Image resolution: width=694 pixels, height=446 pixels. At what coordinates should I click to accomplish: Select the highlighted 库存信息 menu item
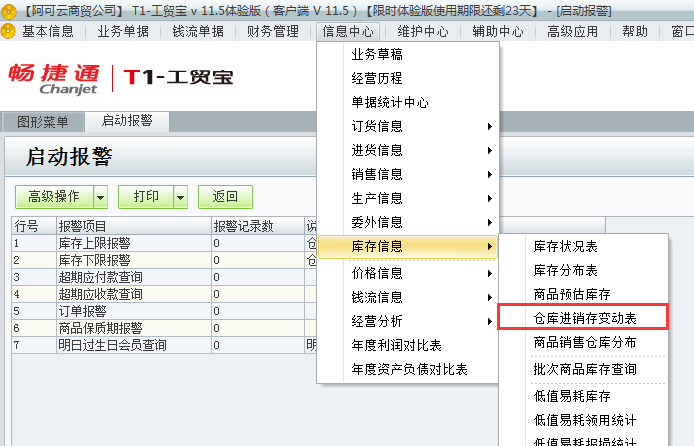(408, 246)
